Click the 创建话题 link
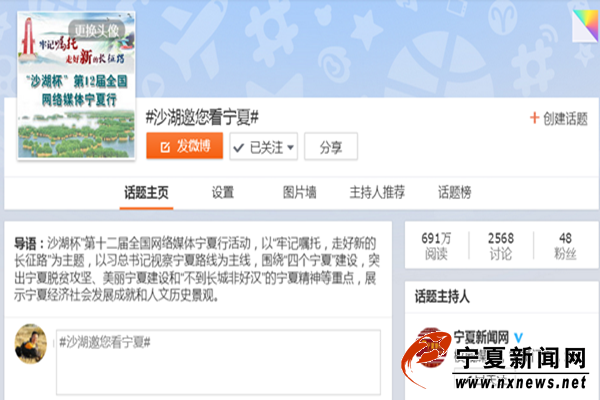Viewport: 600px width, 400px height. (x=565, y=119)
